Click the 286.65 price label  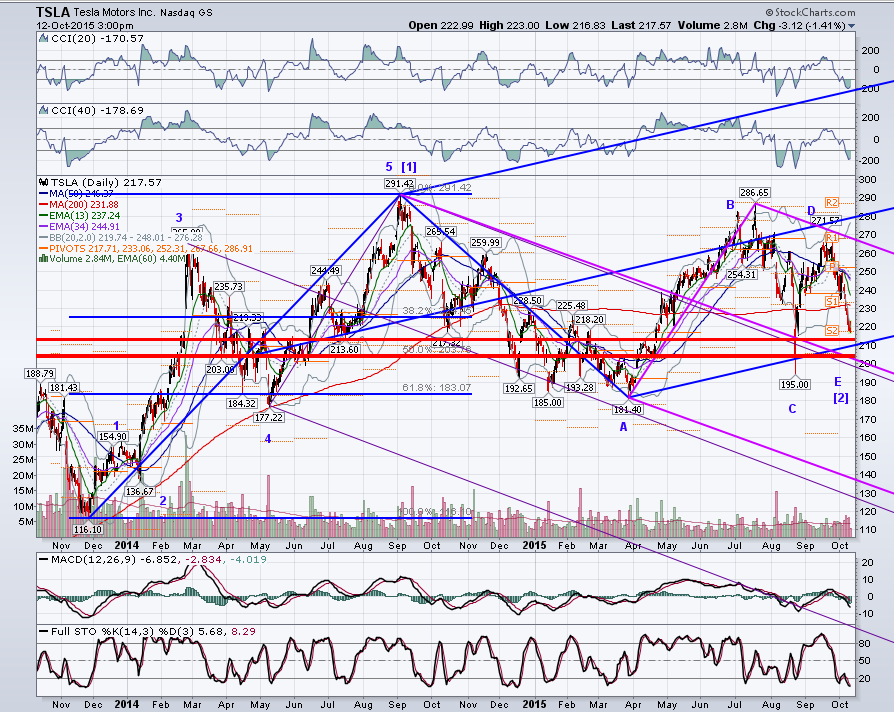point(754,193)
